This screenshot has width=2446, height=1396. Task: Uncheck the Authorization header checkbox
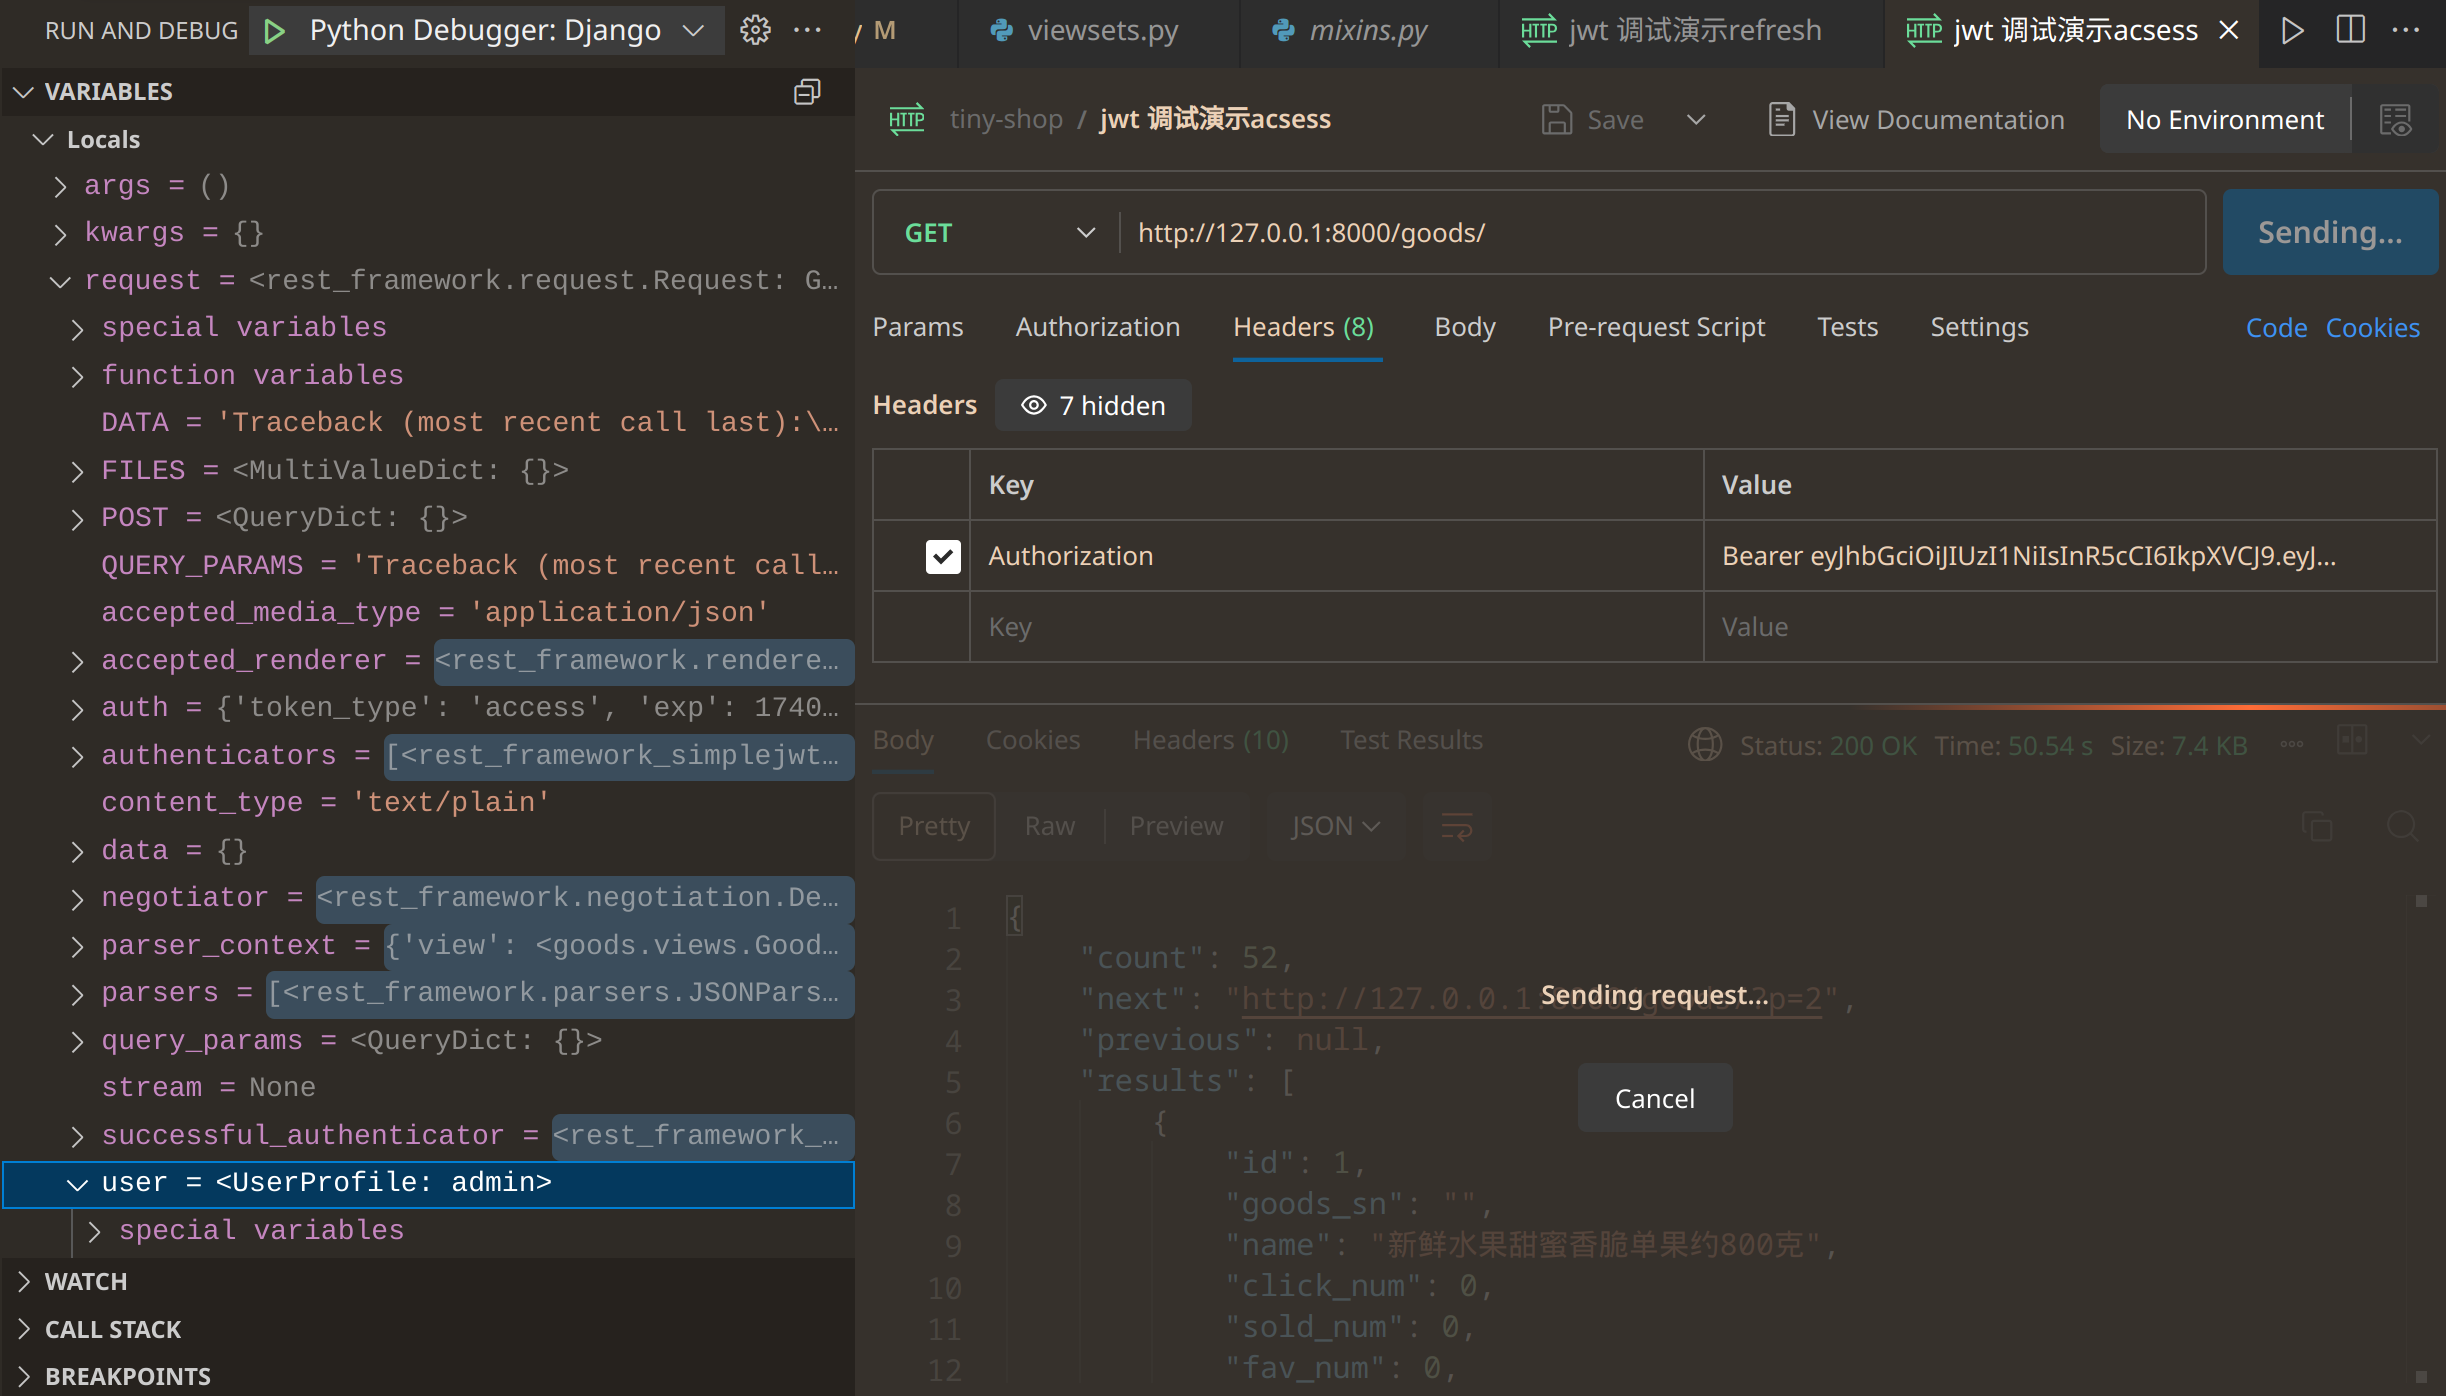942,556
